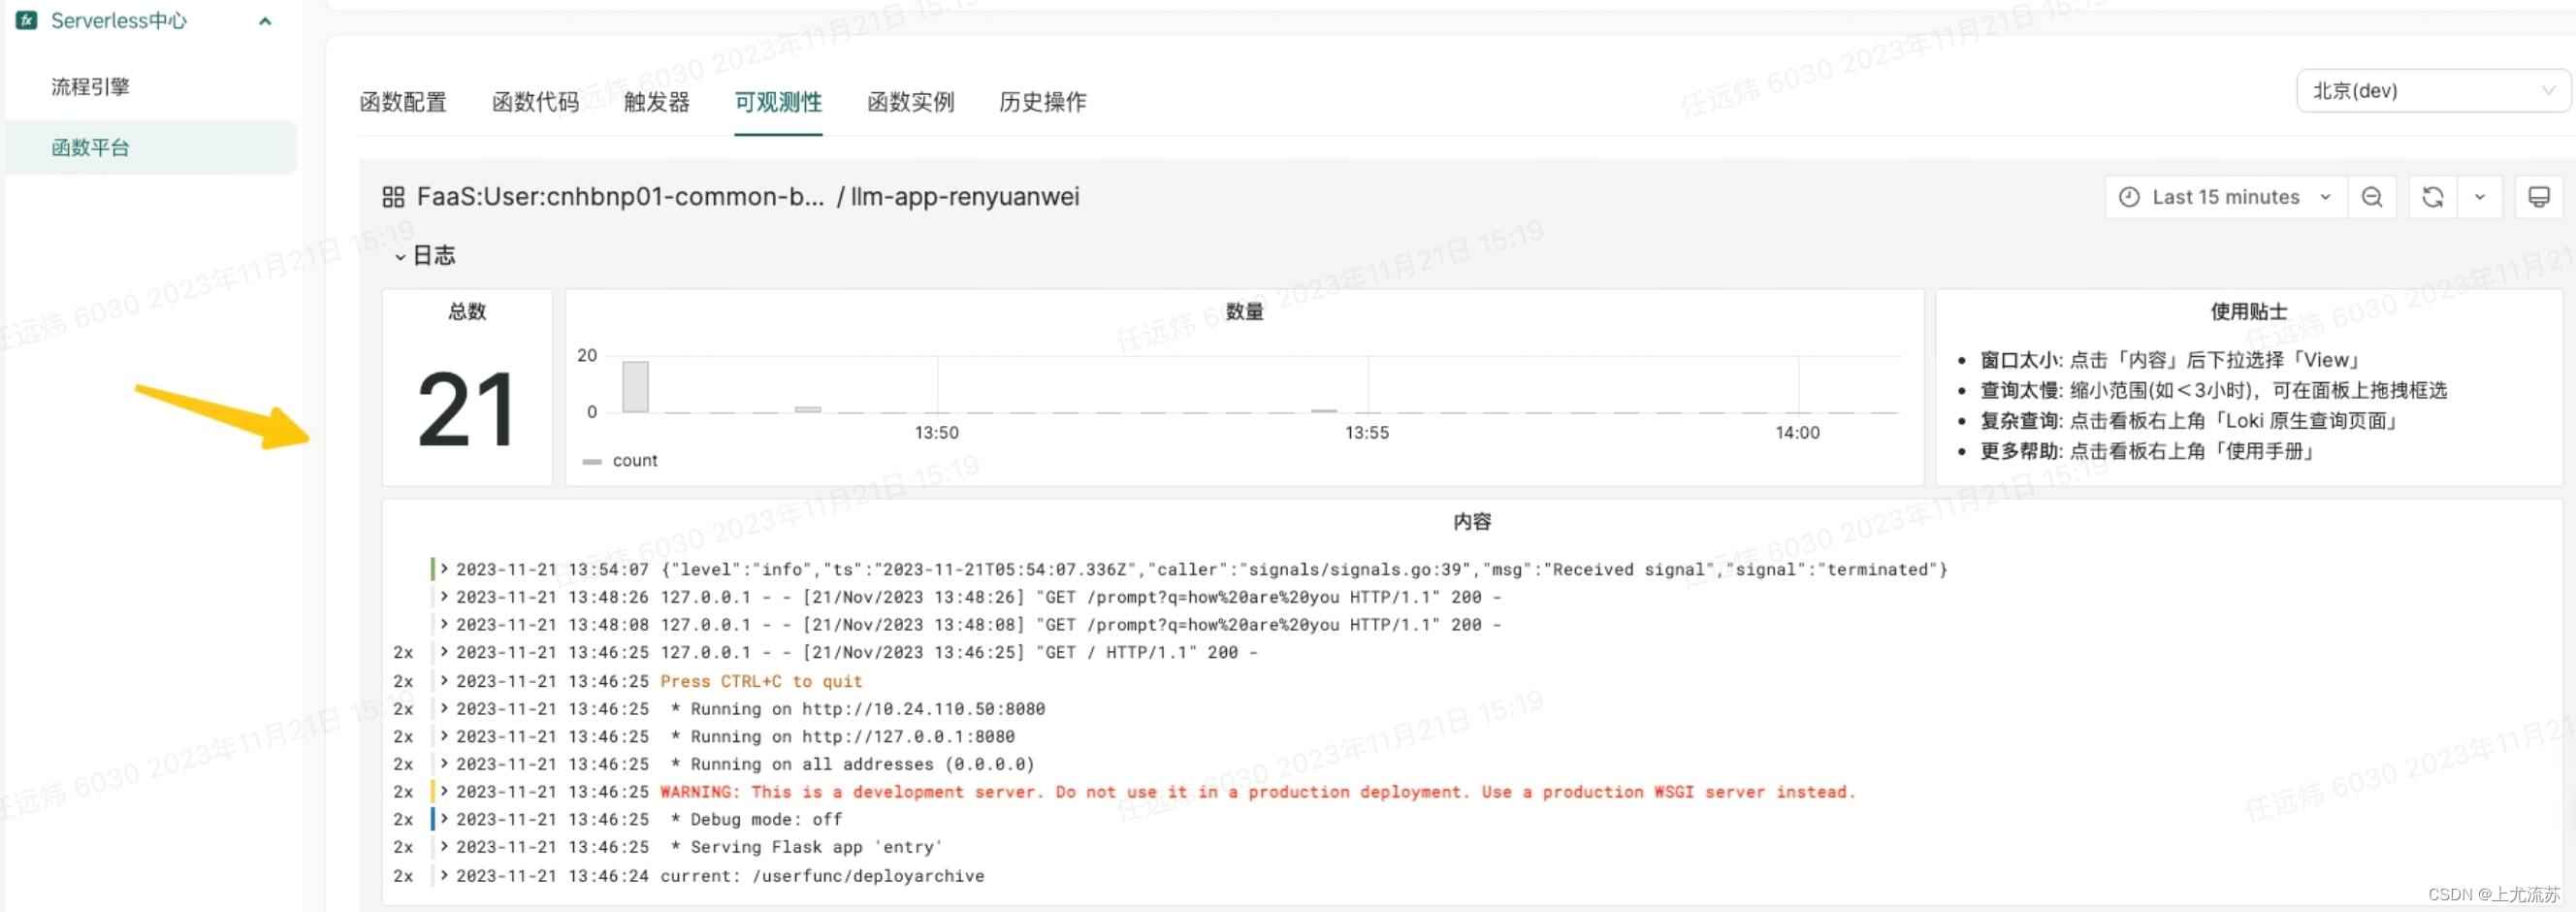Open the Last 15 minutes time picker
The width and height of the screenshot is (2576, 912).
point(2226,197)
